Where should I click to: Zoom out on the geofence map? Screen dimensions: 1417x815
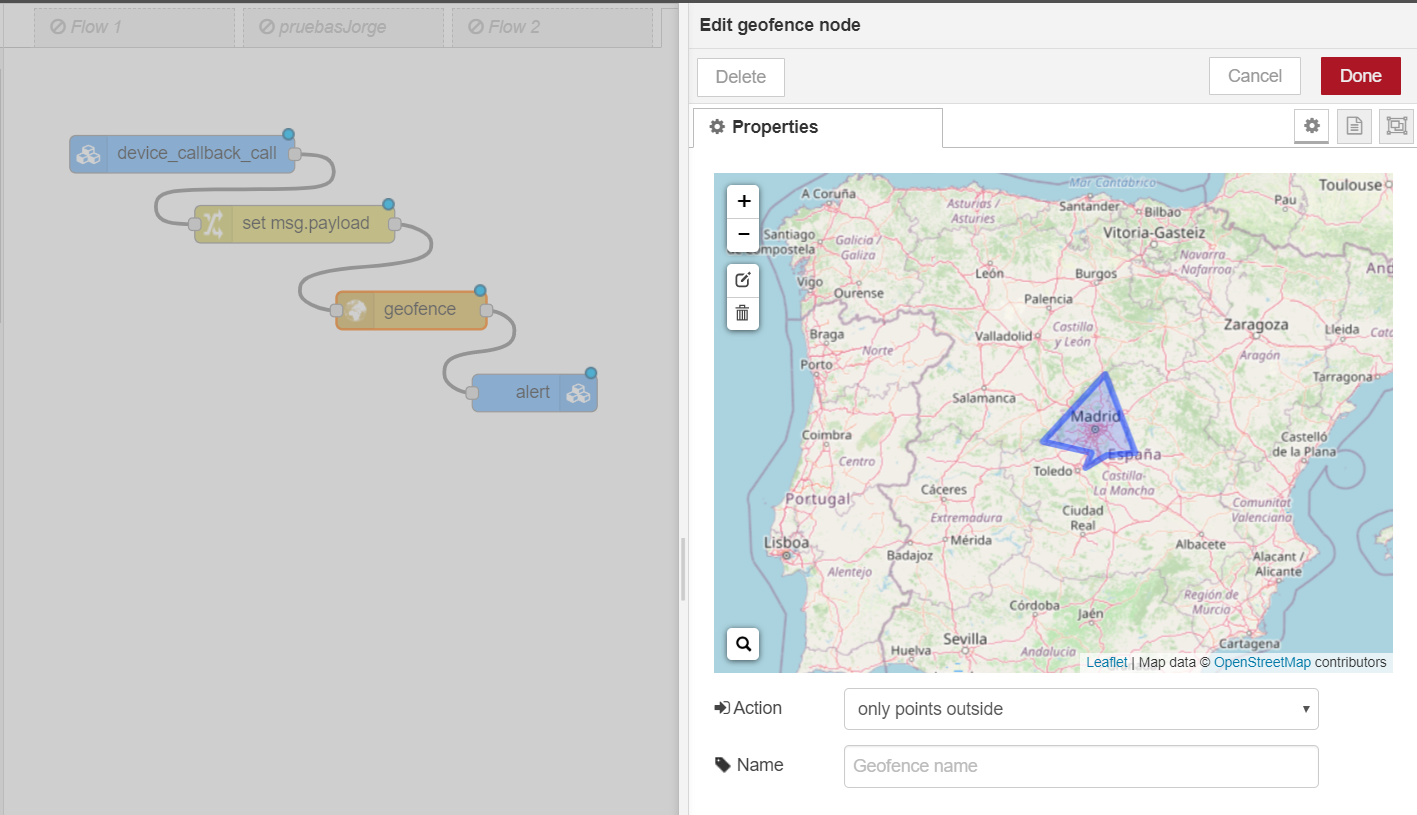743,235
